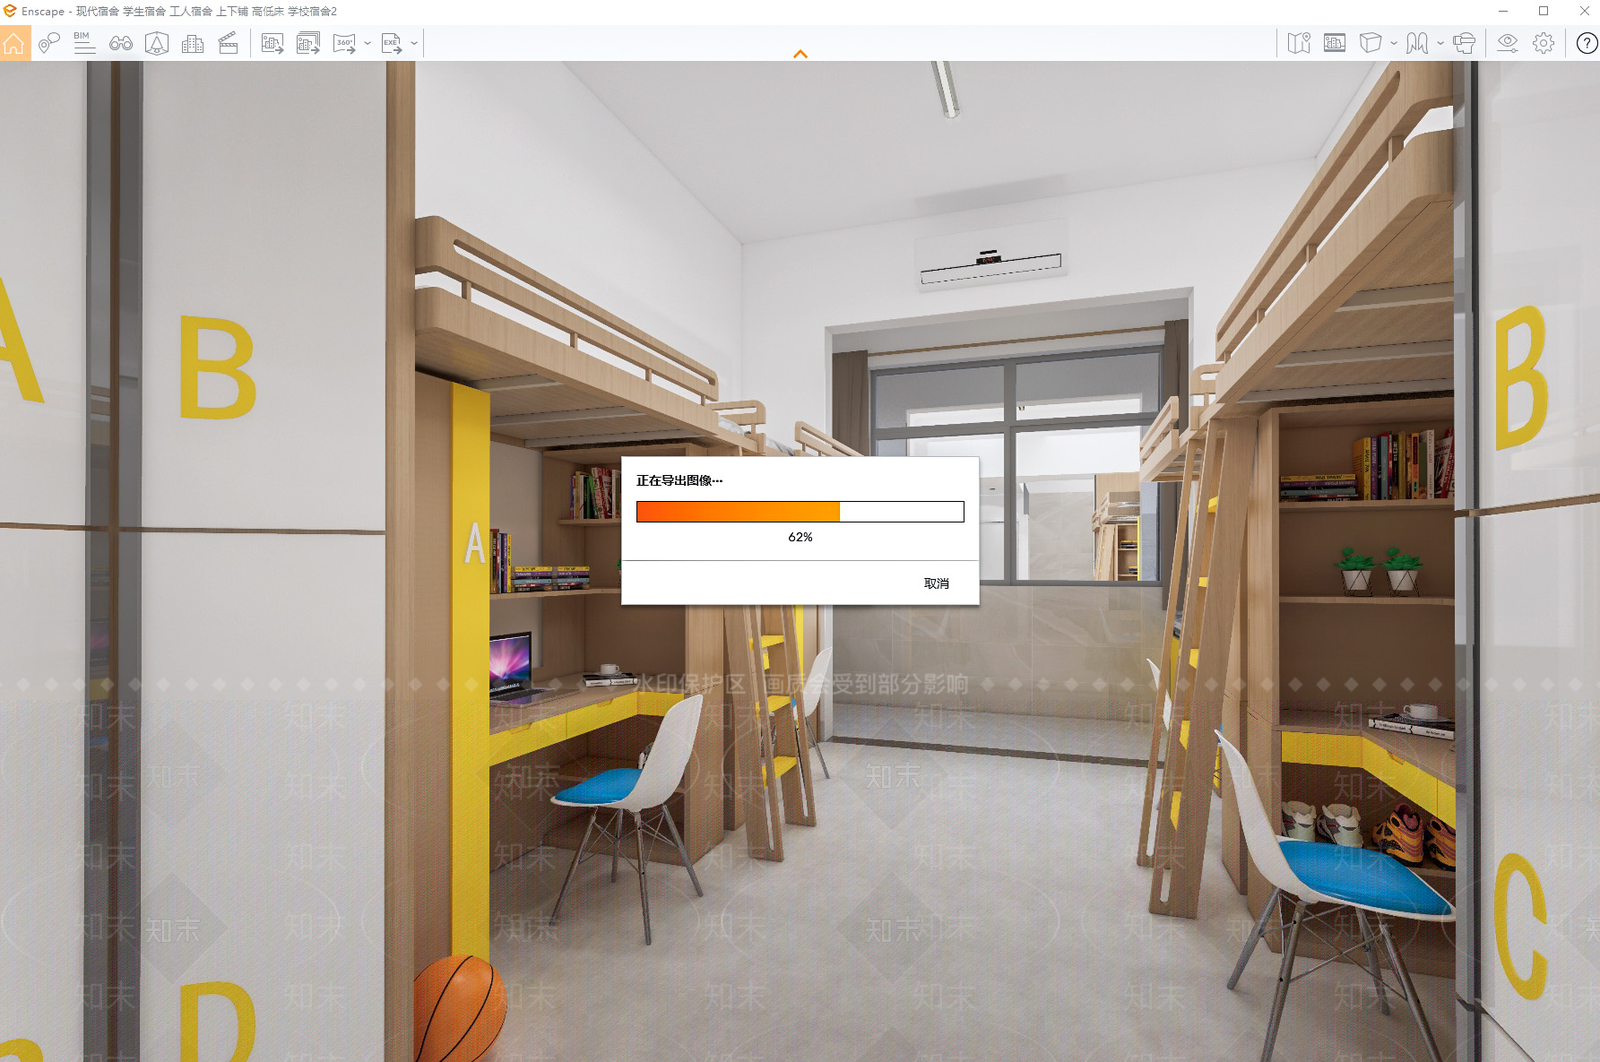Click the 3D cube projection mode icon
This screenshot has width=1600, height=1062.
(x=1371, y=43)
